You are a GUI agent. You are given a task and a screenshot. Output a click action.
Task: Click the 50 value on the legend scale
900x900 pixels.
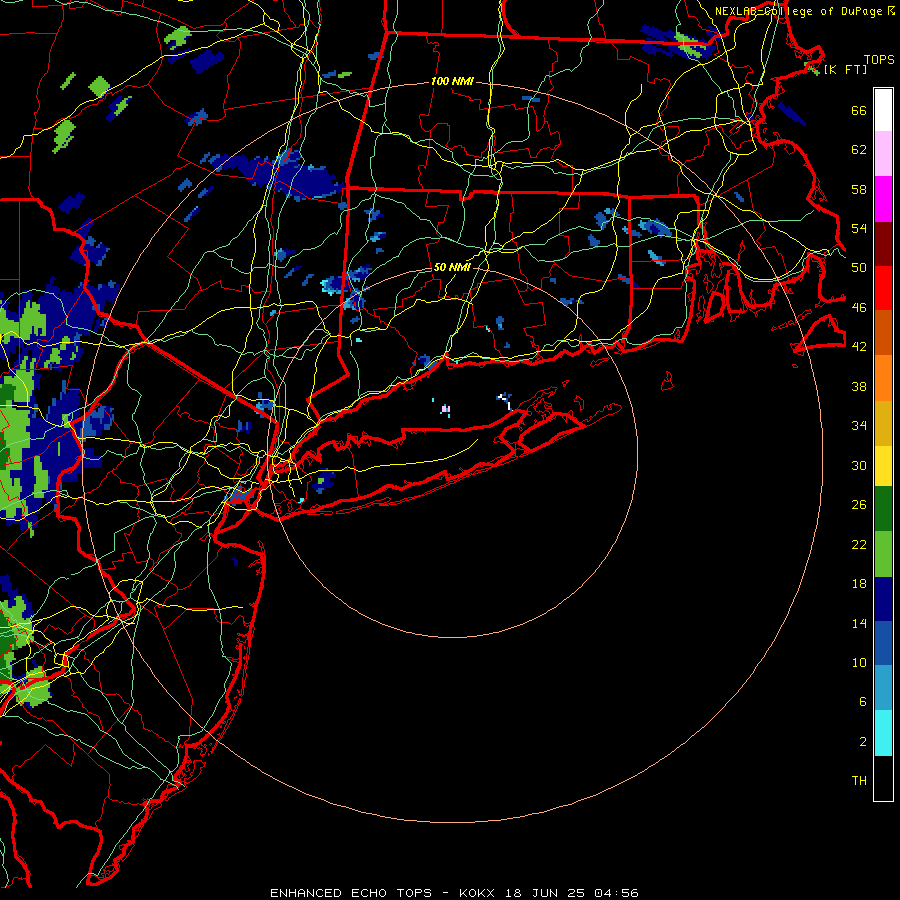click(x=859, y=268)
